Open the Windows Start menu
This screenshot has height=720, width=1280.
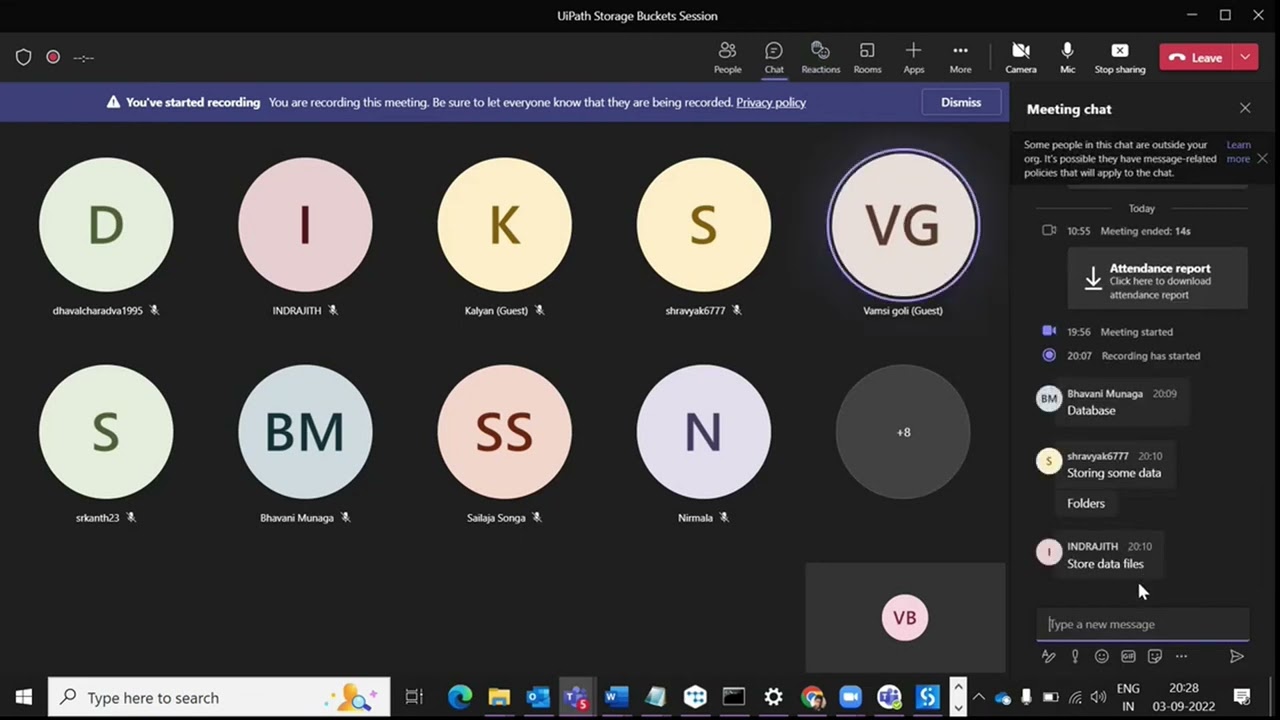coord(24,697)
